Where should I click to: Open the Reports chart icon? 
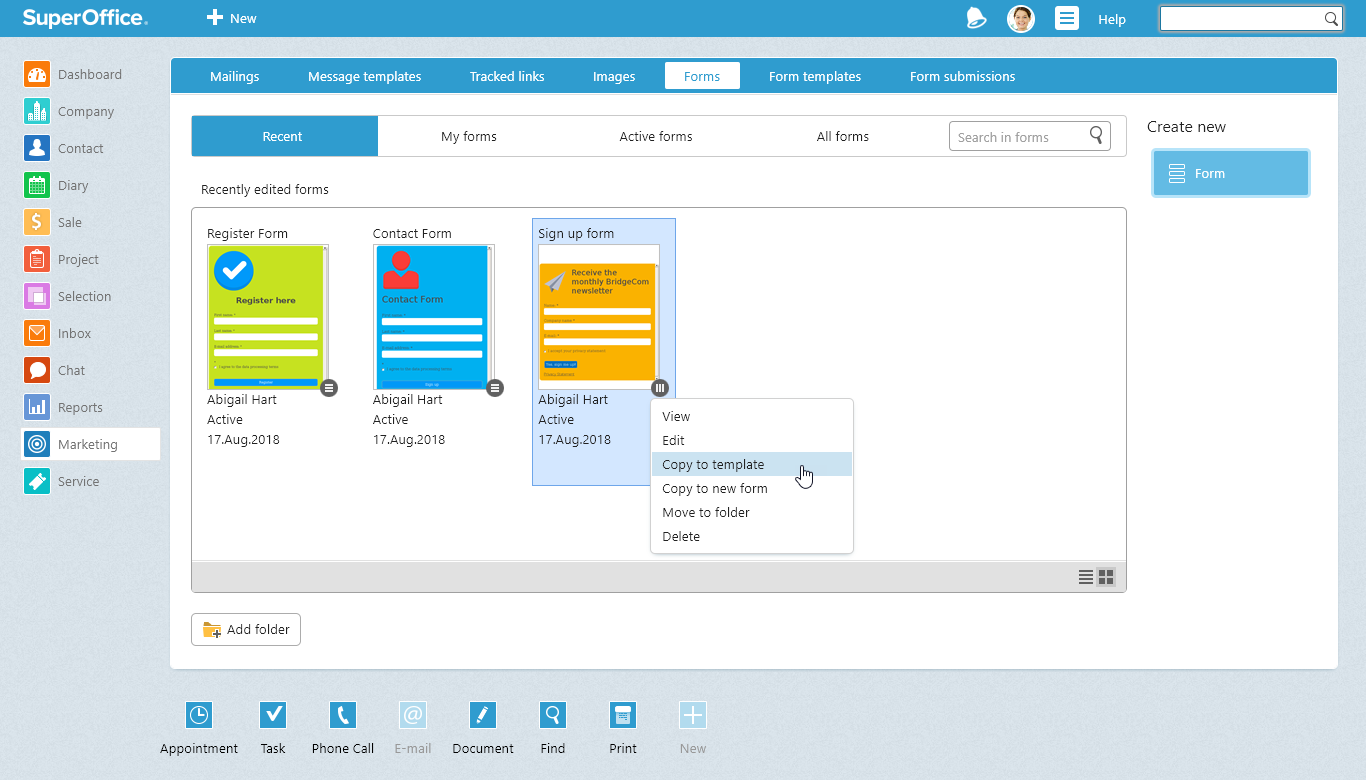[37, 408]
